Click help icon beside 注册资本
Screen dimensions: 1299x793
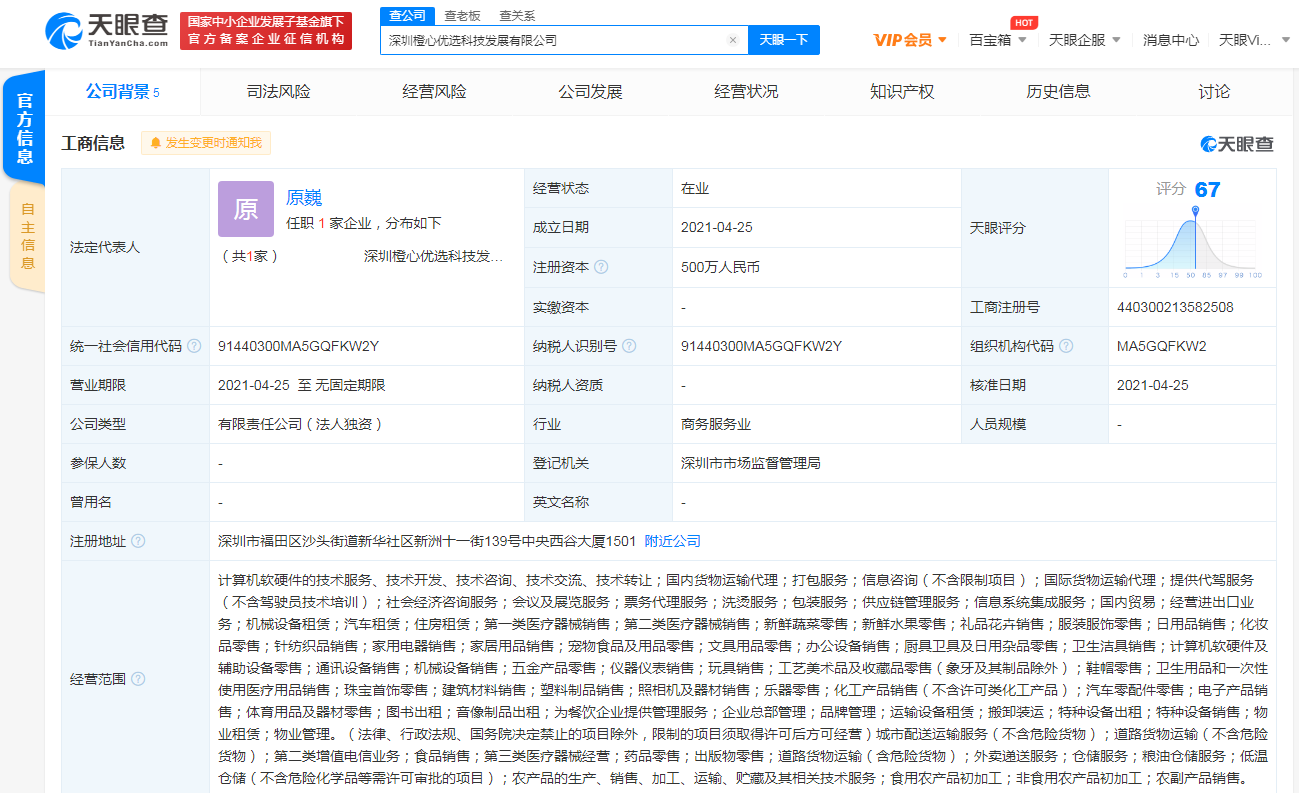pos(601,267)
